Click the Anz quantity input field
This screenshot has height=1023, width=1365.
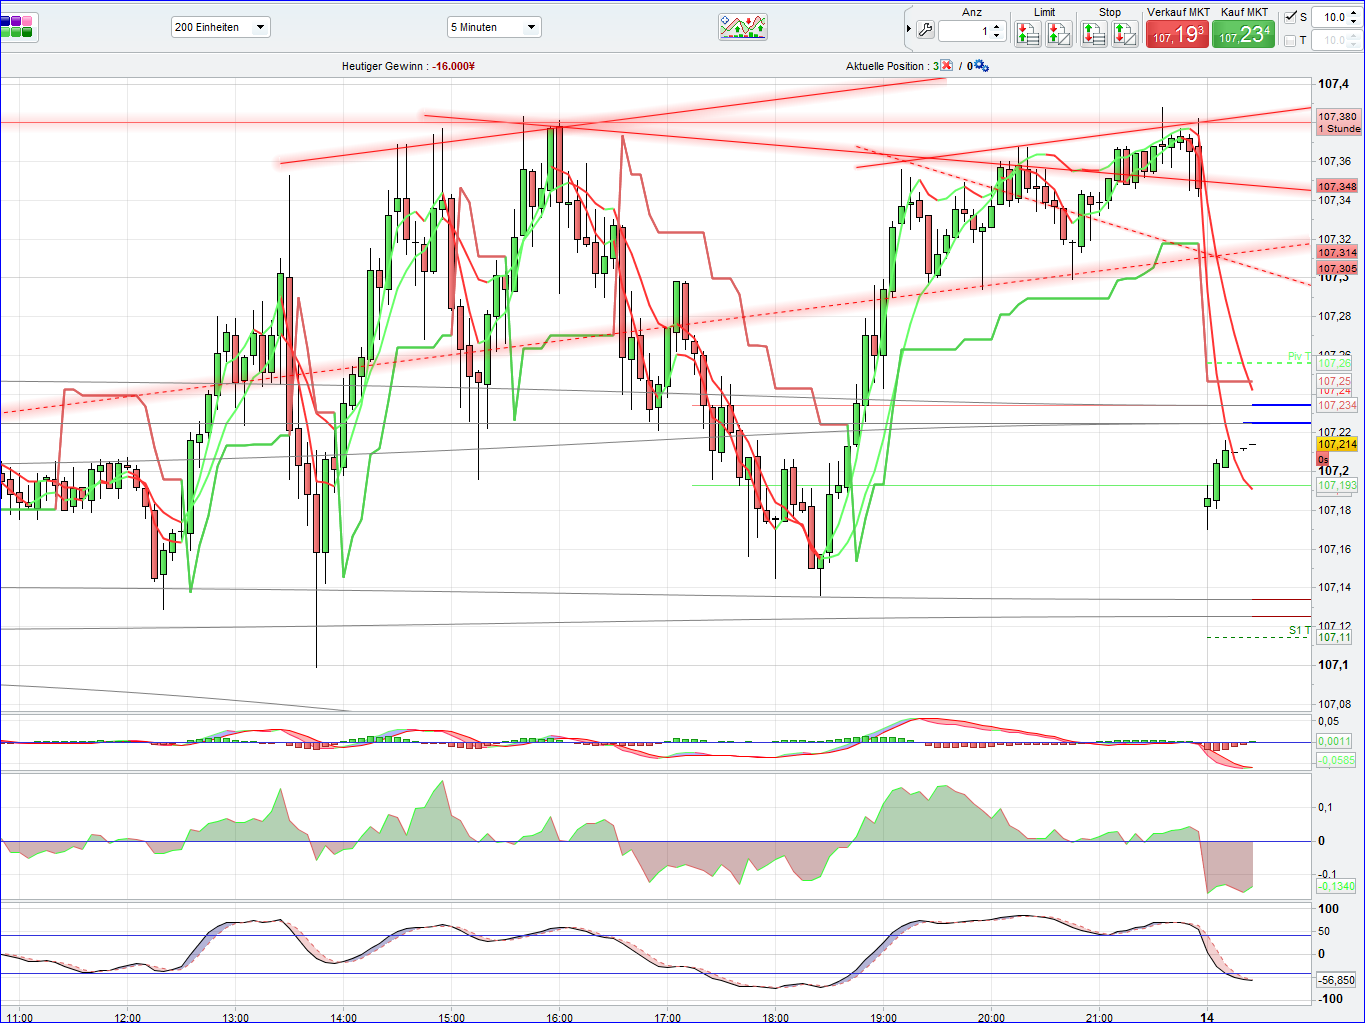963,31
